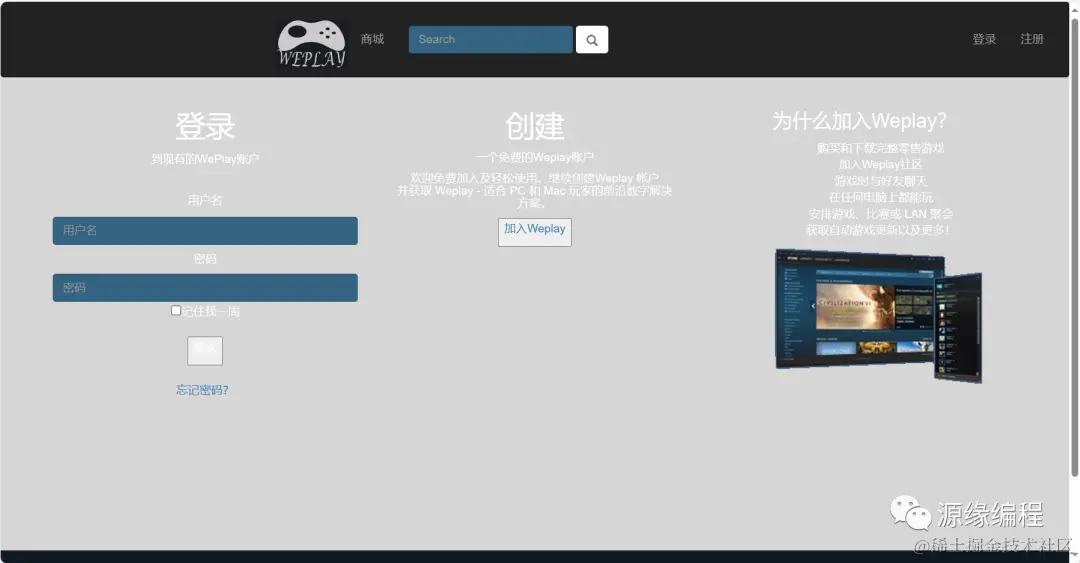Open the 商城 store menu item
The width and height of the screenshot is (1080, 563).
(x=373, y=39)
